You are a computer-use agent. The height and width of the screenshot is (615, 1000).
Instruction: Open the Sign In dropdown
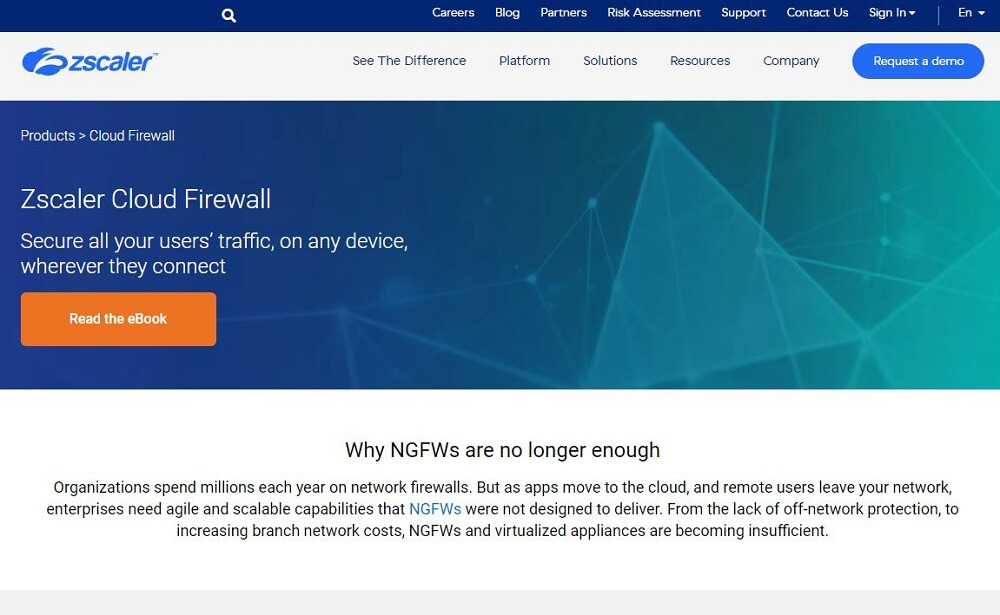[x=891, y=13]
